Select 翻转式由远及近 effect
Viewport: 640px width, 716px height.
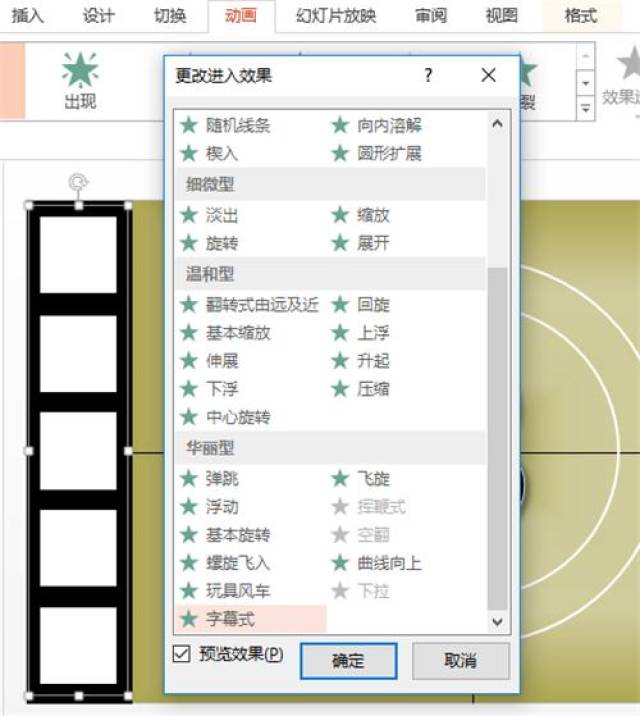(249, 305)
